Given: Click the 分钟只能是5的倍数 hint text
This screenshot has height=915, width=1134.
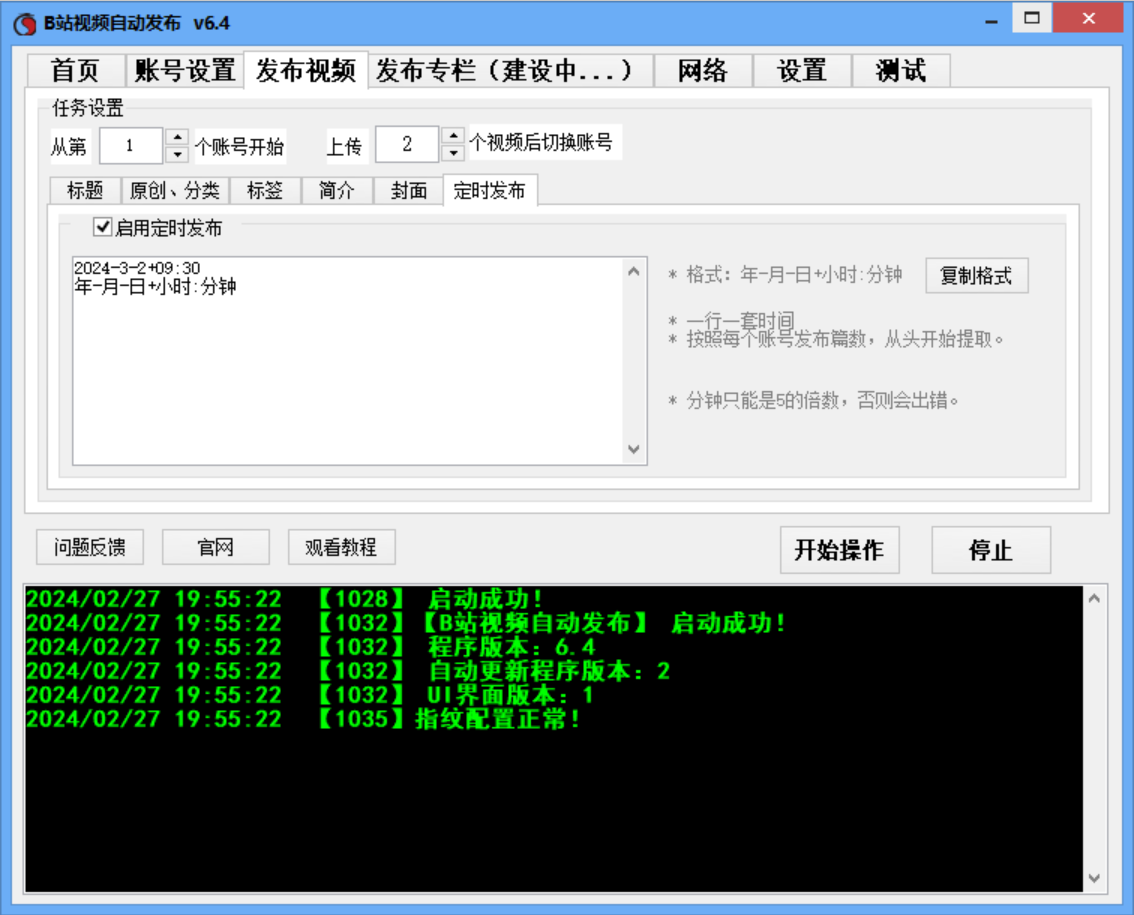Looking at the screenshot, I should (x=814, y=400).
